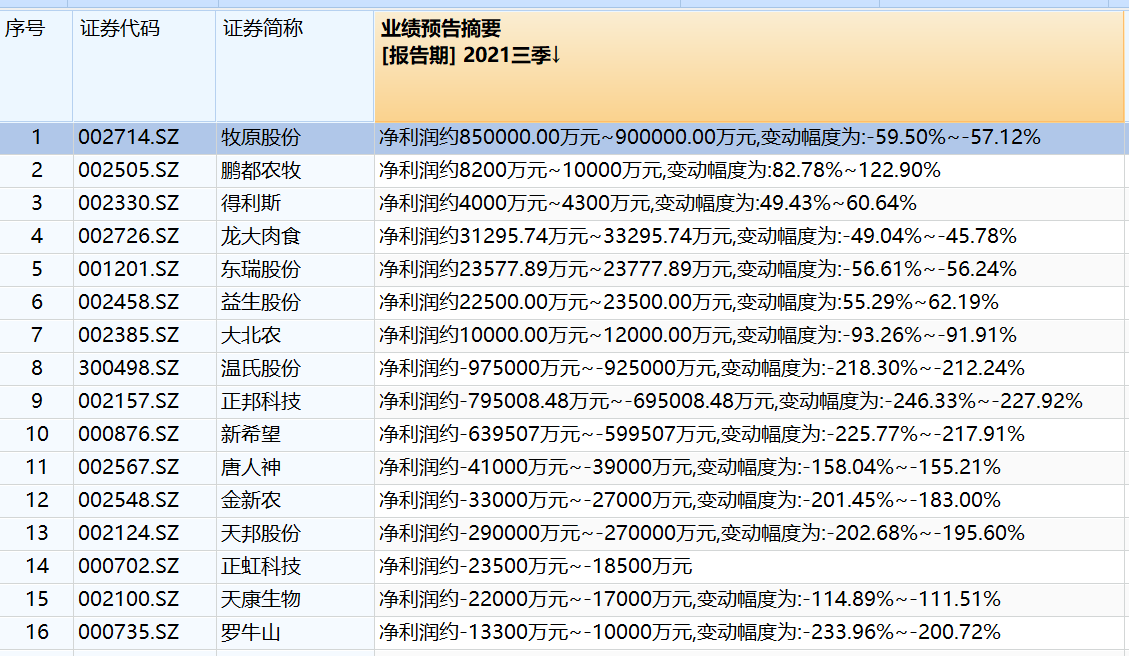The image size is (1129, 656).
Task: Pick the 002567.SZ code cell
Action: [x=128, y=467]
